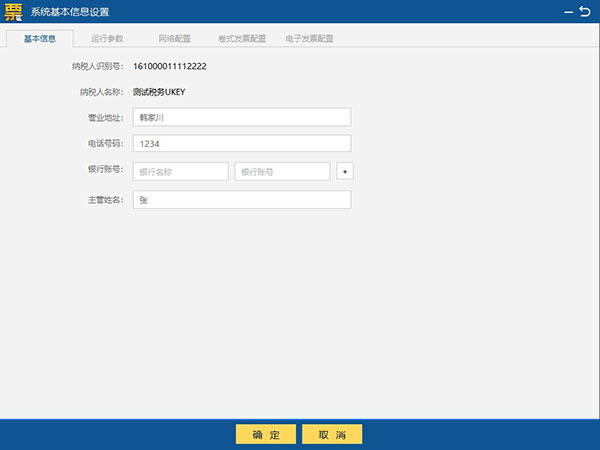Image resolution: width=600 pixels, height=450 pixels.
Task: Open the 网络配置 tab
Action: pyautogui.click(x=174, y=39)
